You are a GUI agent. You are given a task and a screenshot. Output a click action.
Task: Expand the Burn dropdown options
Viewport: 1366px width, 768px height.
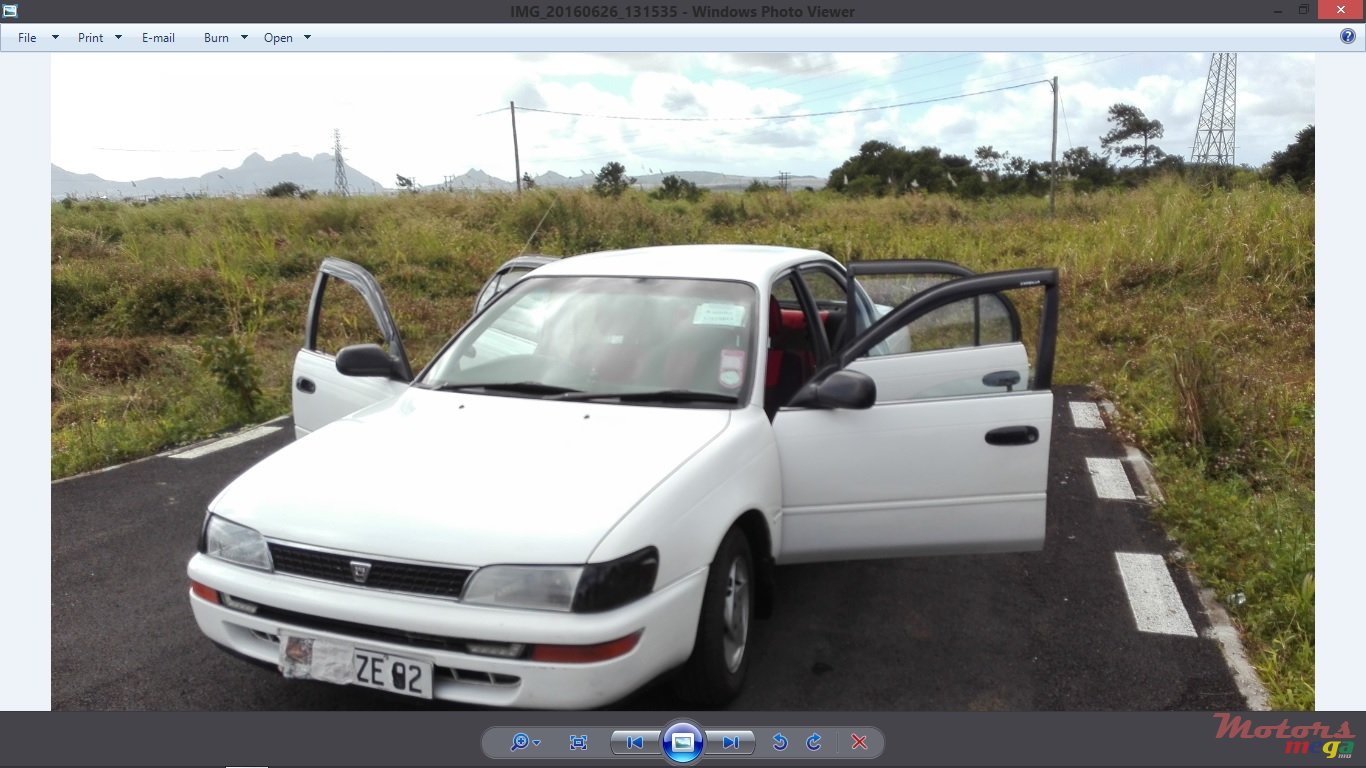pos(243,37)
